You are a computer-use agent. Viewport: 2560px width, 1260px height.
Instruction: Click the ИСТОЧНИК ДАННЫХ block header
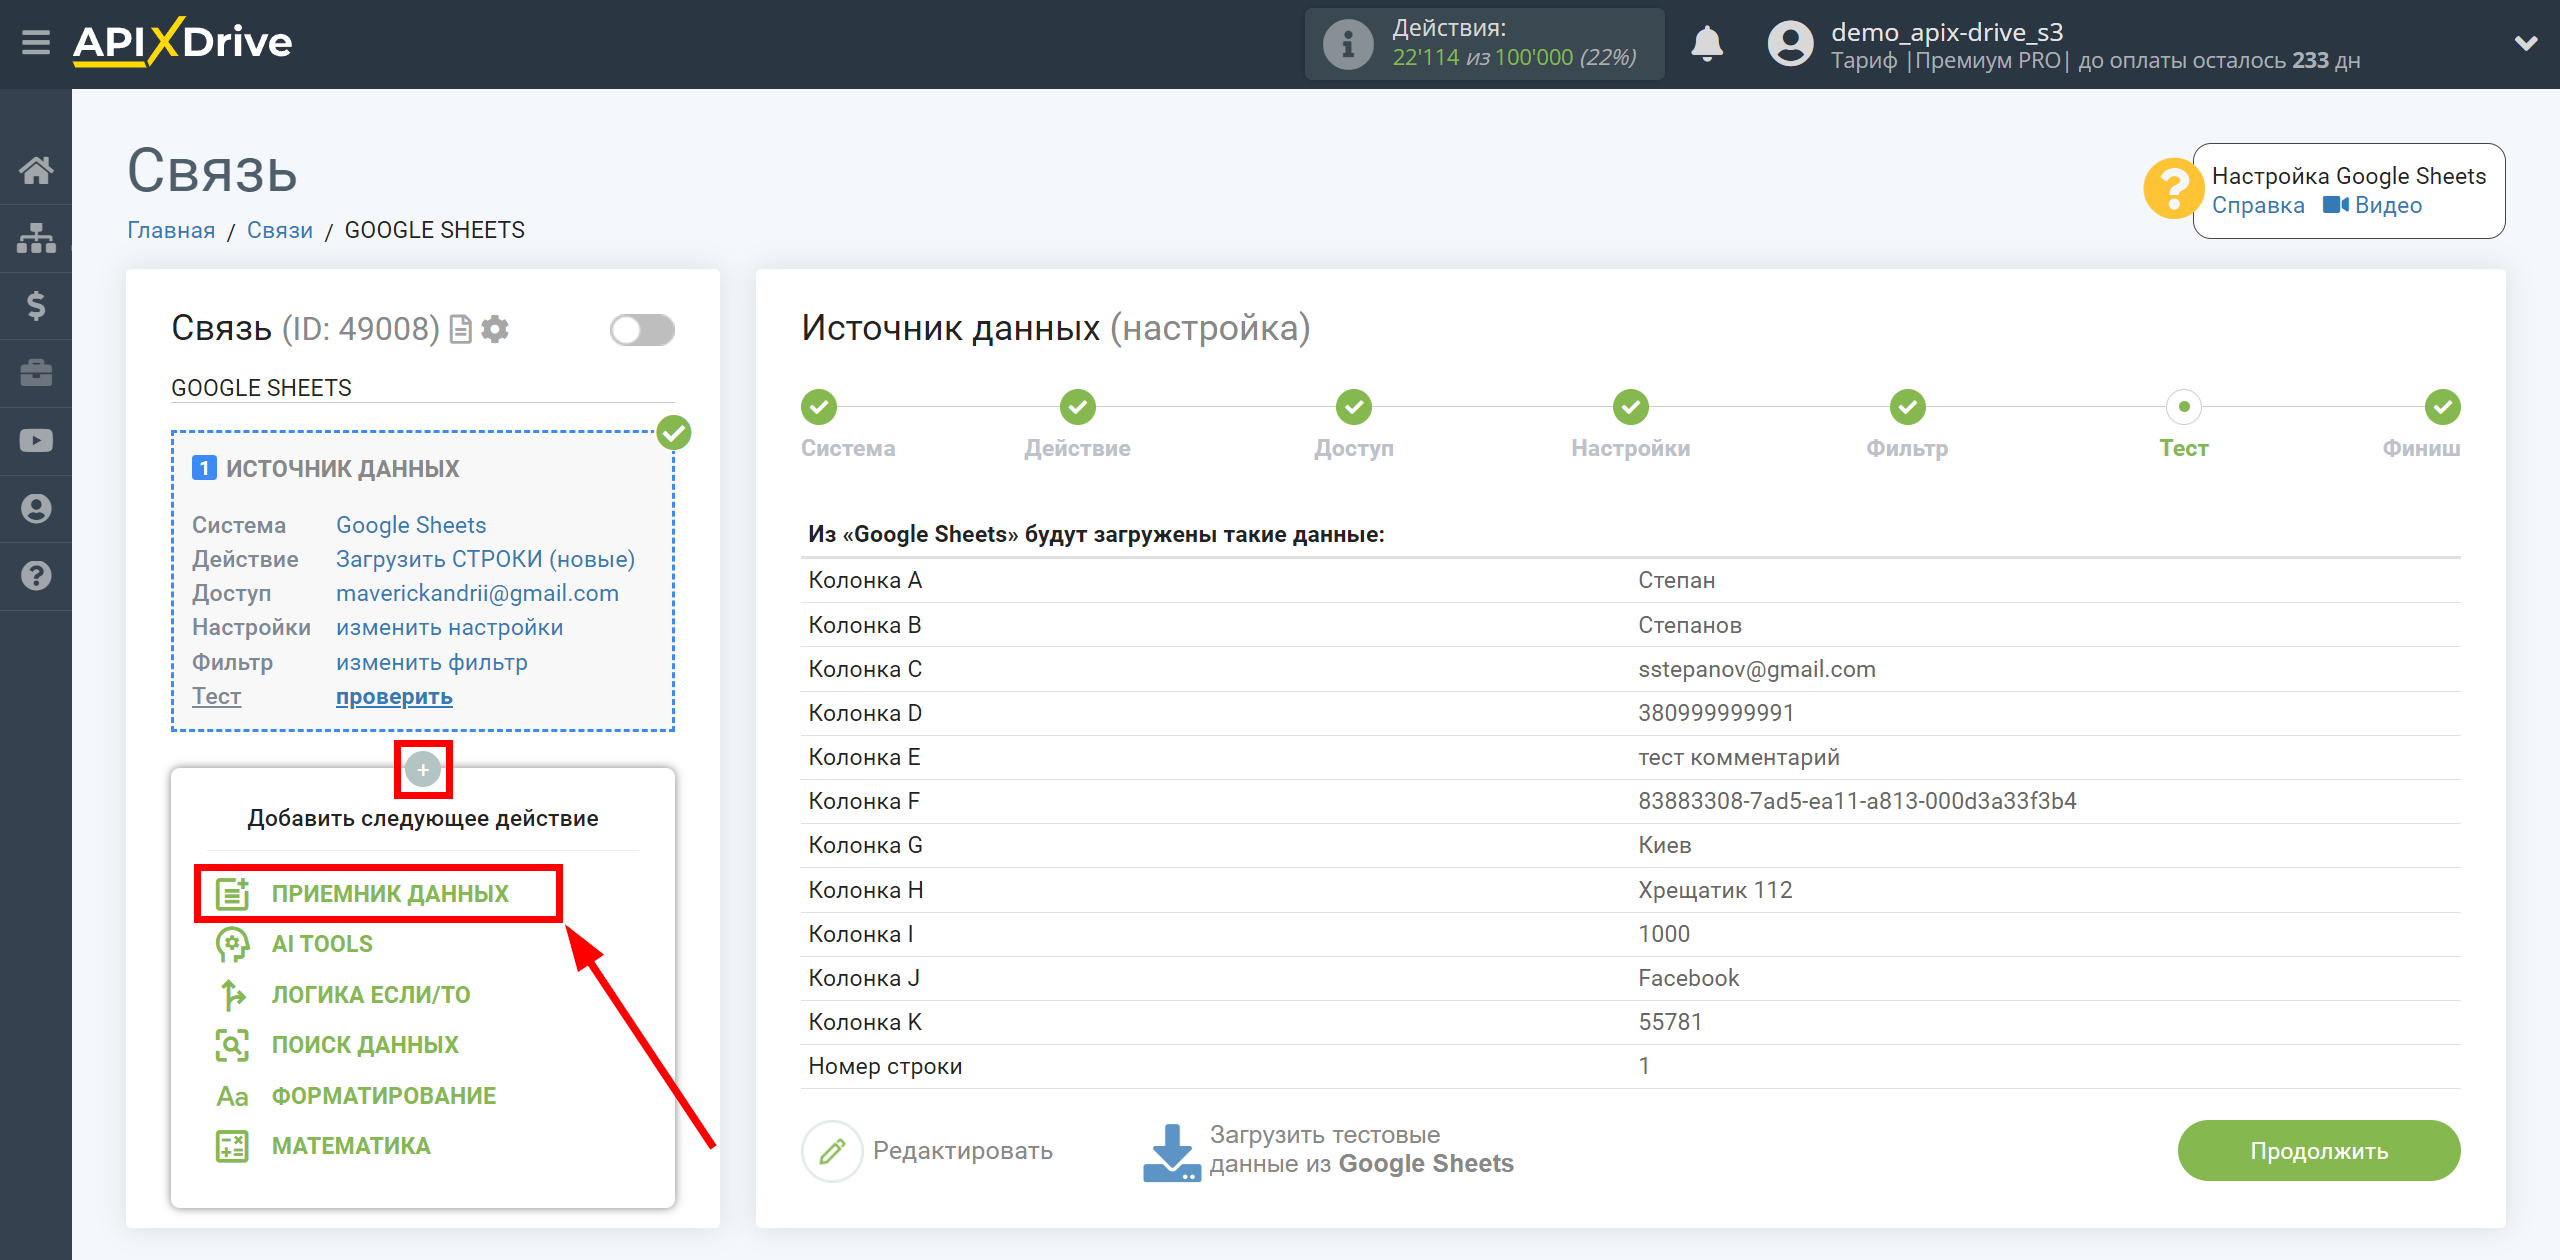pyautogui.click(x=342, y=469)
